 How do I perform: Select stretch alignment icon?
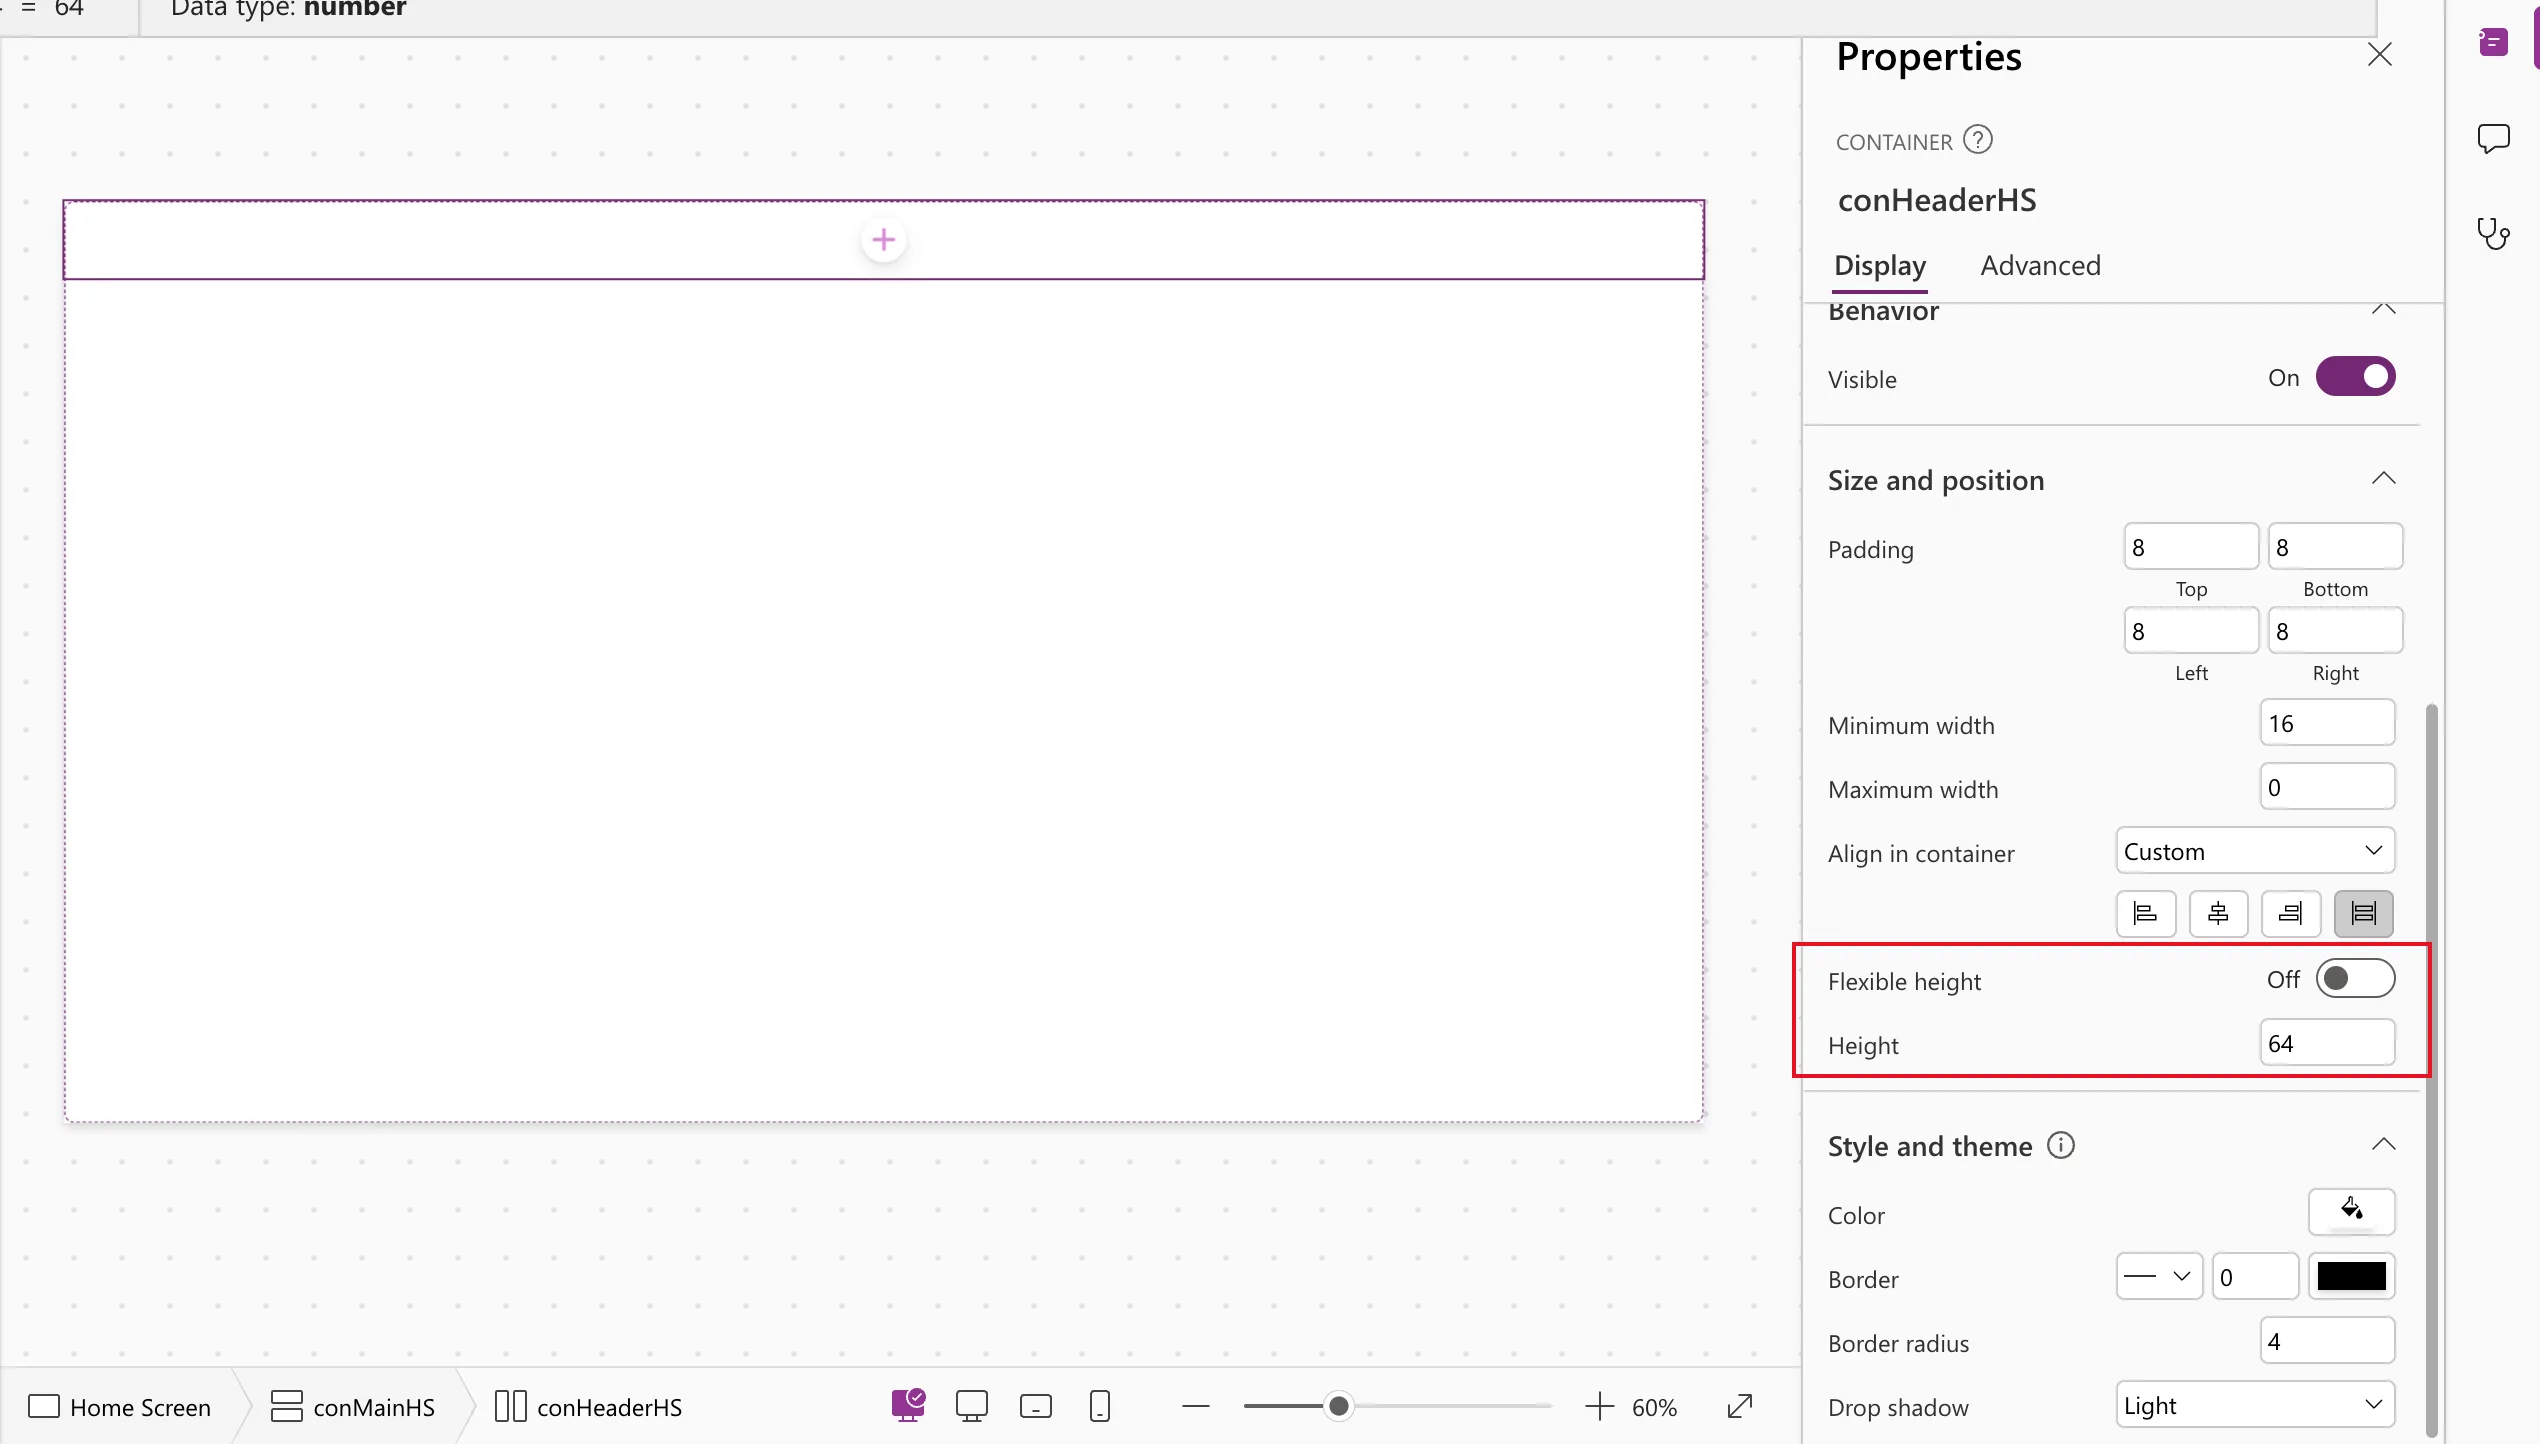2364,913
